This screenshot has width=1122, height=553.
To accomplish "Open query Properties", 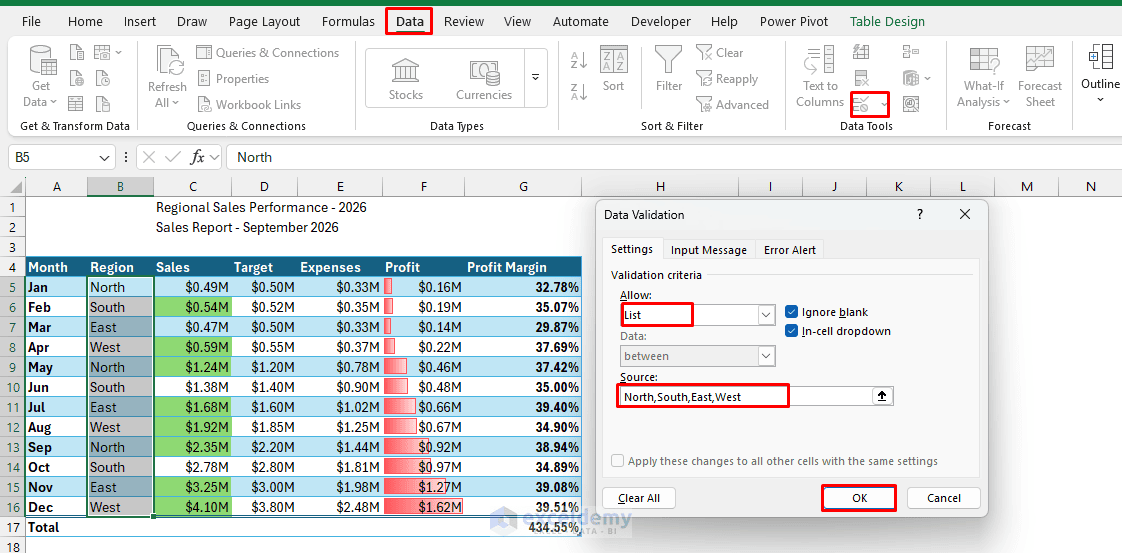I will point(234,79).
